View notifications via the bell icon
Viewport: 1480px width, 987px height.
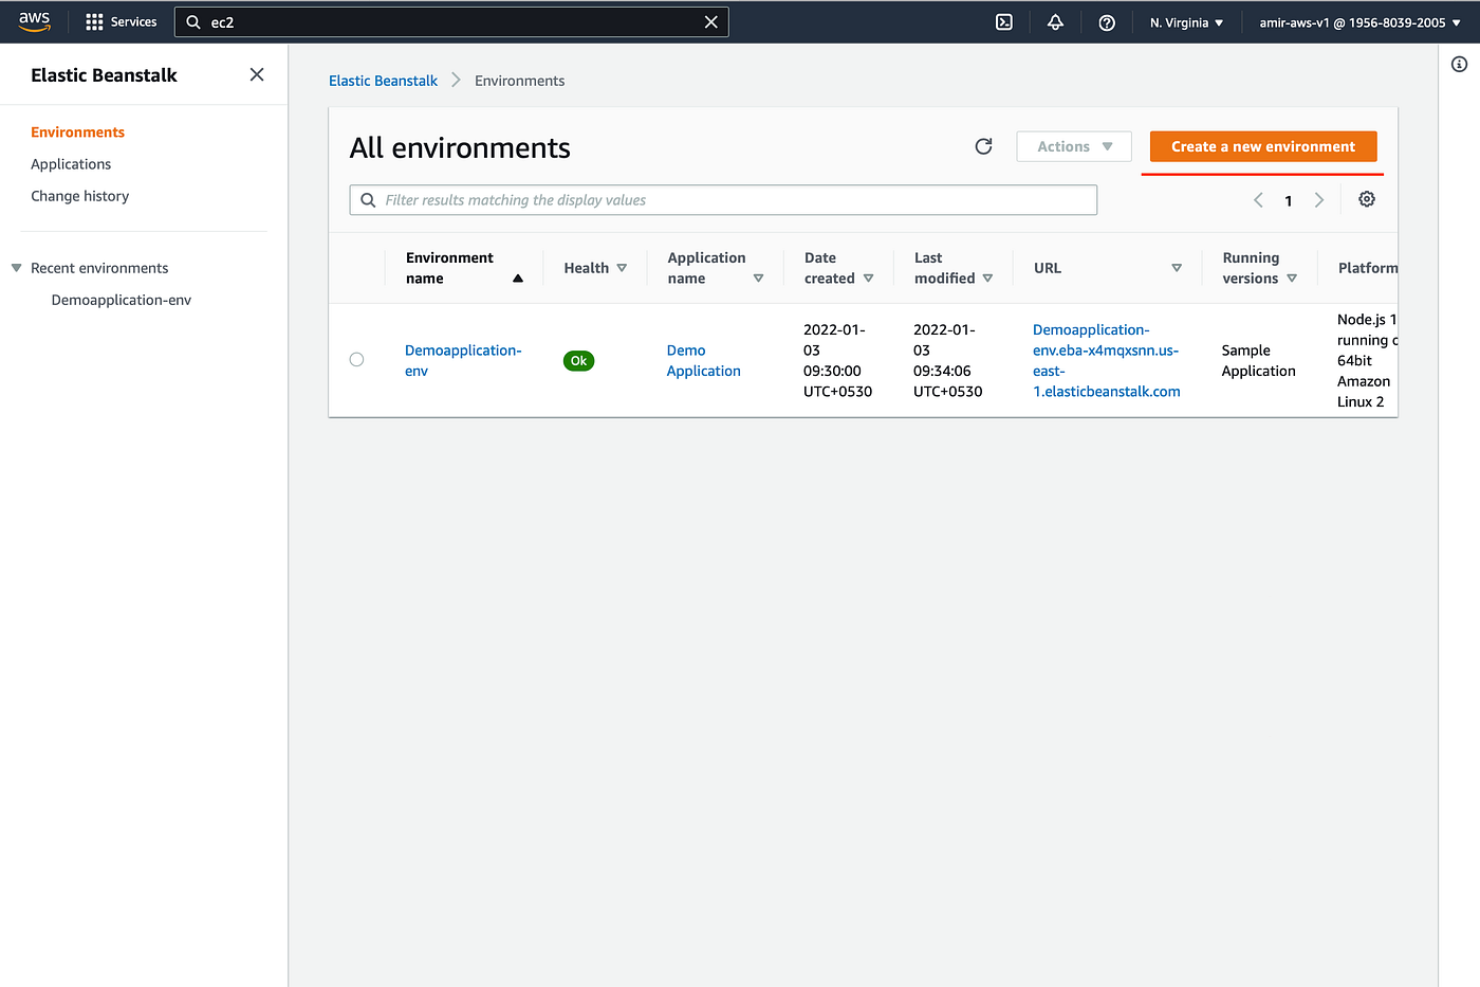(x=1055, y=21)
